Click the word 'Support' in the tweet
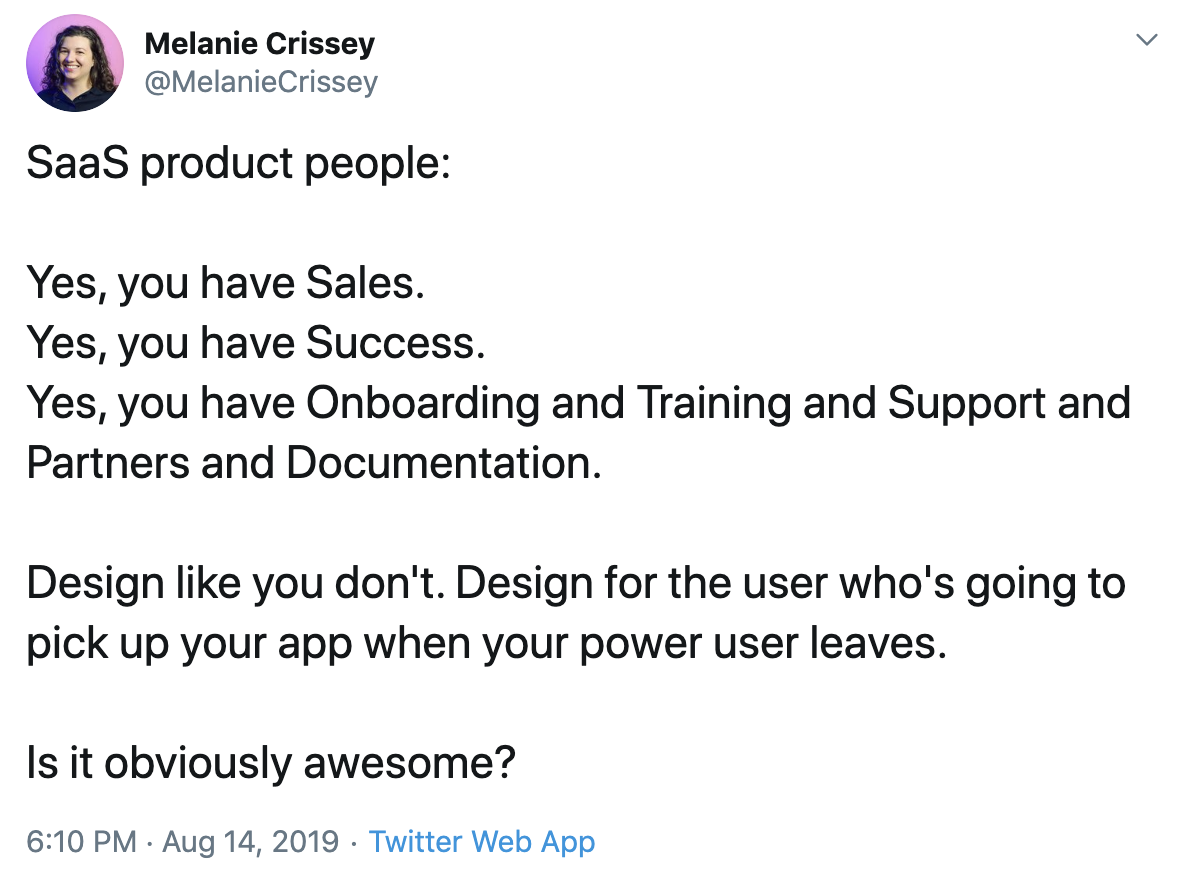This screenshot has height=886, width=1192. click(x=967, y=404)
